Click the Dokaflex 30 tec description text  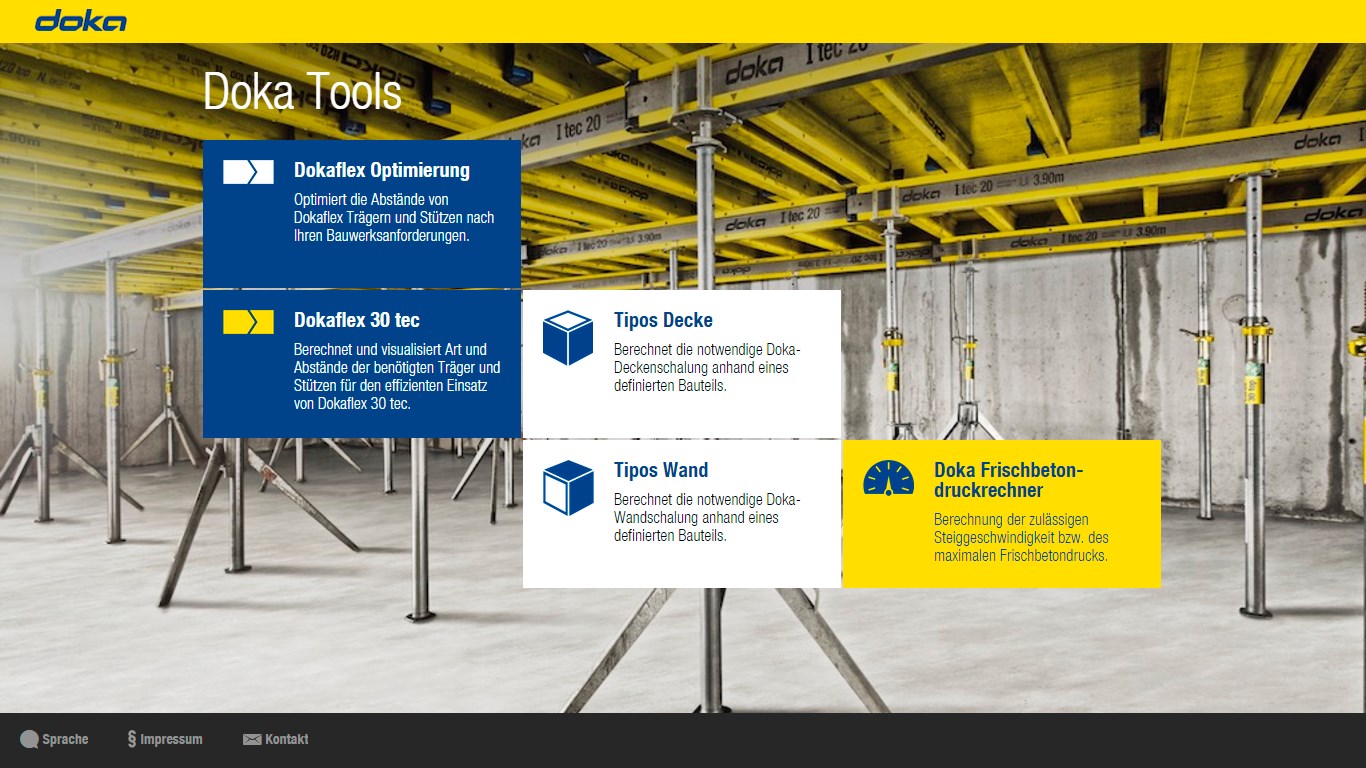pos(397,377)
